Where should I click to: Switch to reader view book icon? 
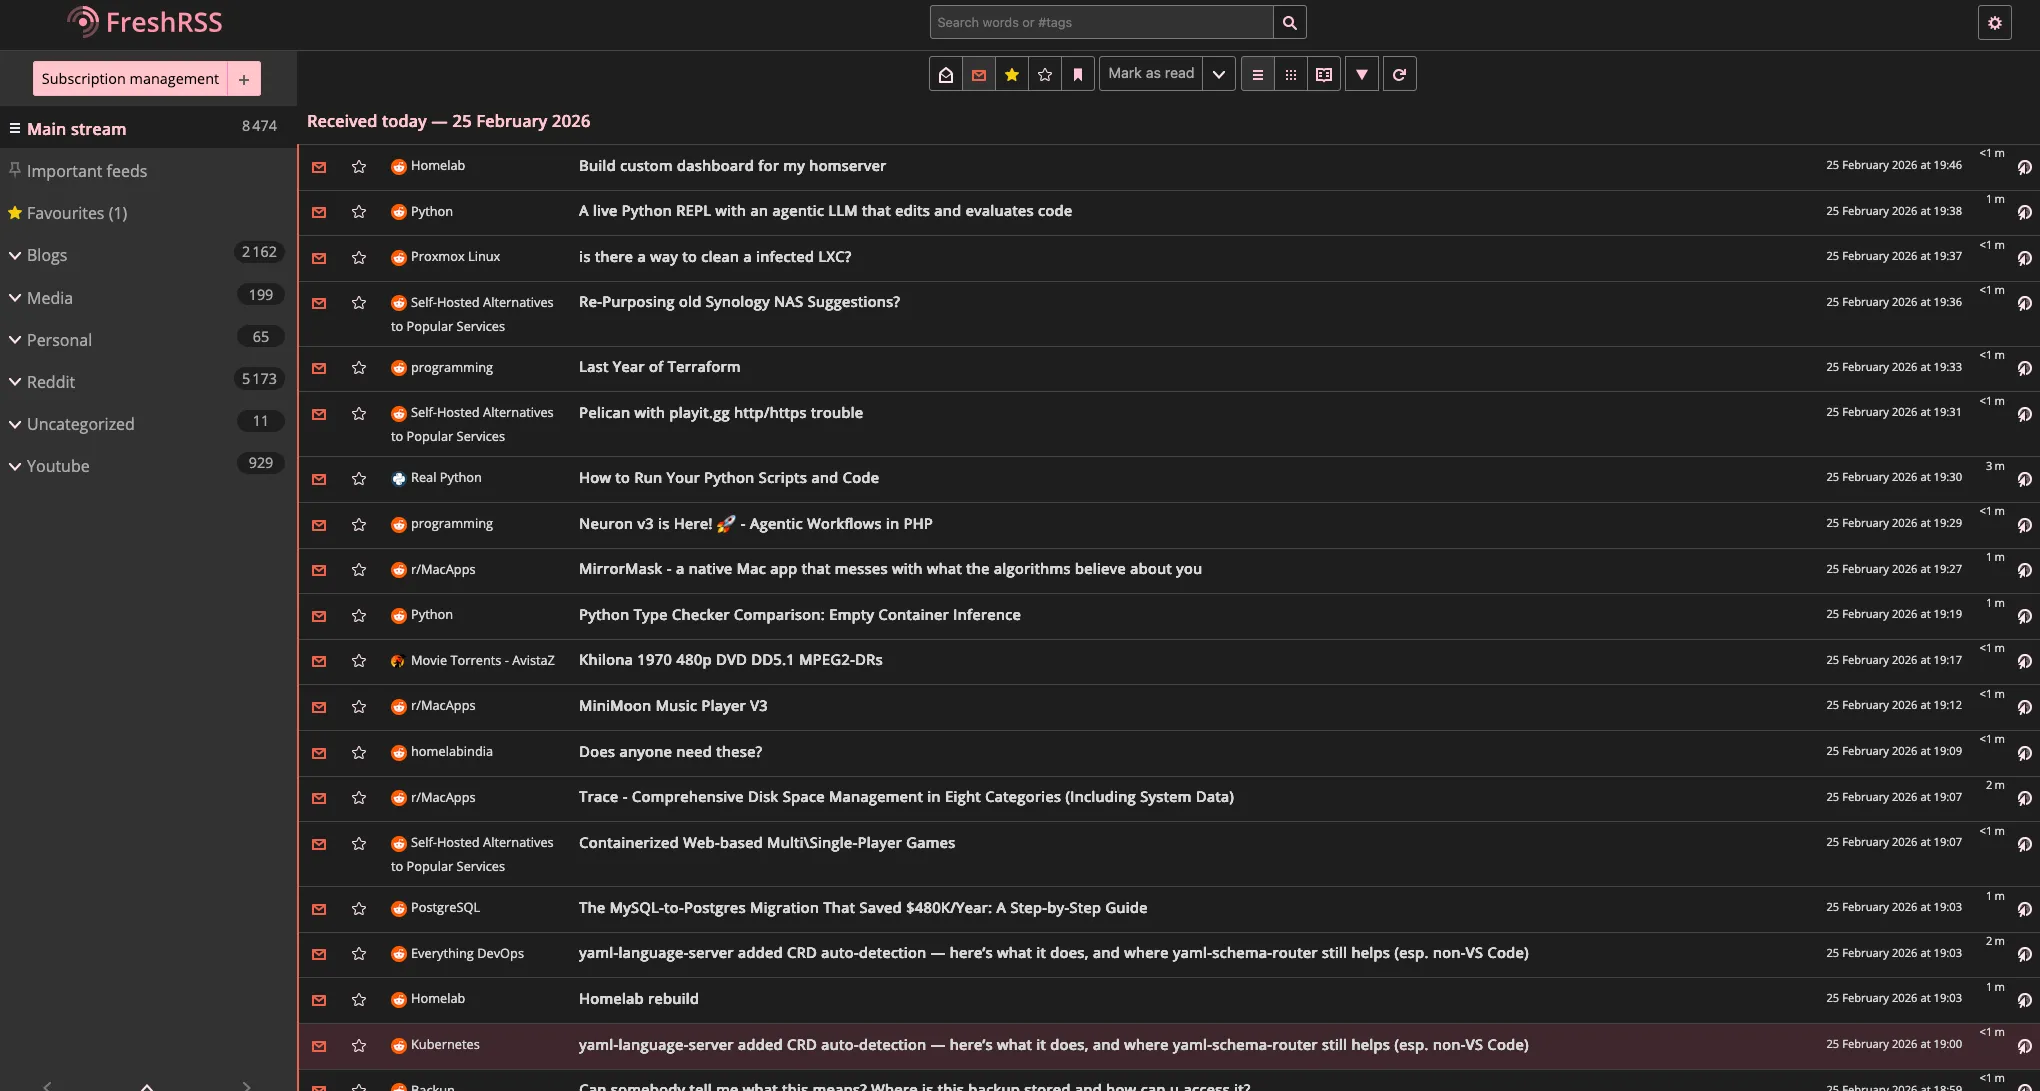coord(1324,74)
